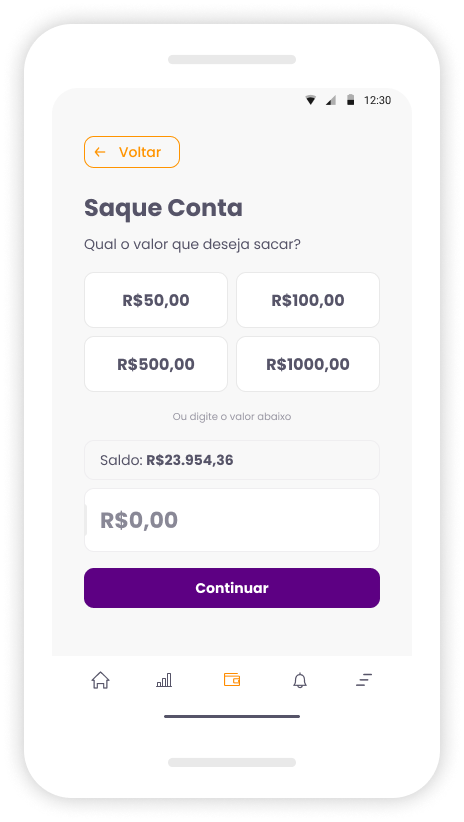Open notifications via the bell icon
The image size is (464, 822).
pos(300,680)
